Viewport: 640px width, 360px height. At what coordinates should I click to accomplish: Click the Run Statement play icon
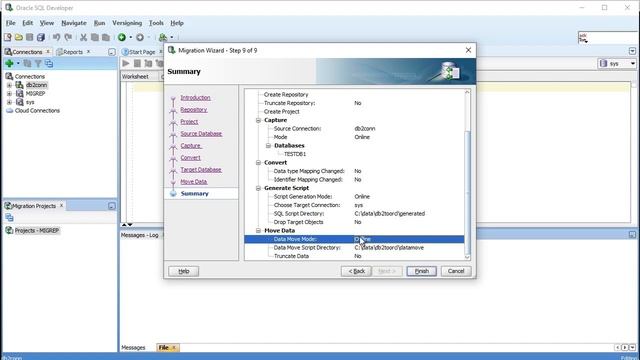(126, 63)
